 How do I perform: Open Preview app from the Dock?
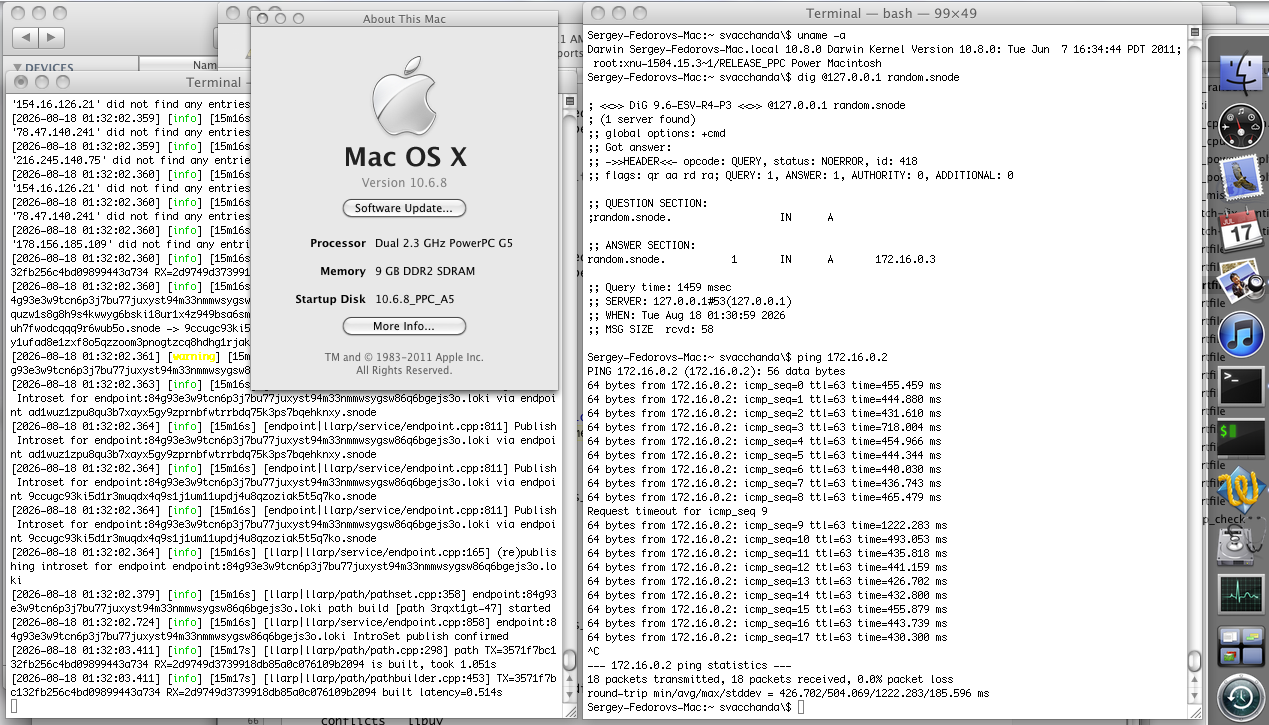click(x=1241, y=282)
